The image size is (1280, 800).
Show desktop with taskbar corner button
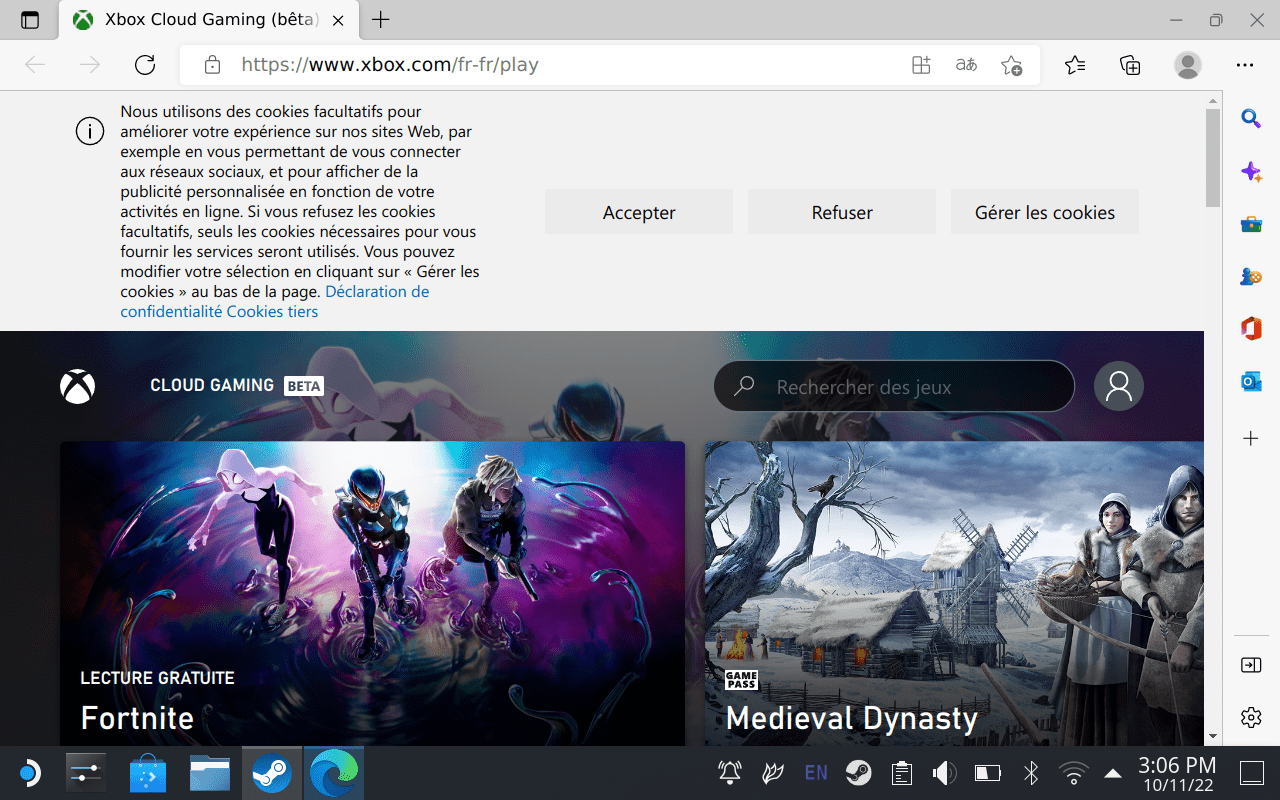(1252, 773)
